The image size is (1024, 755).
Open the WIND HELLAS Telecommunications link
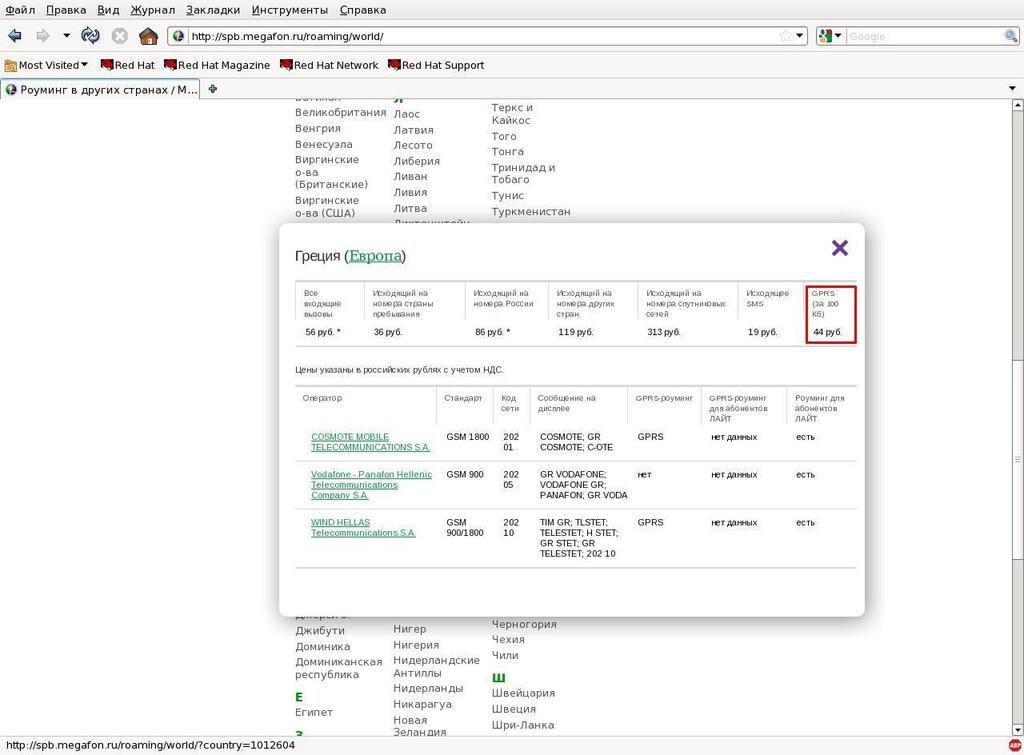pos(362,527)
